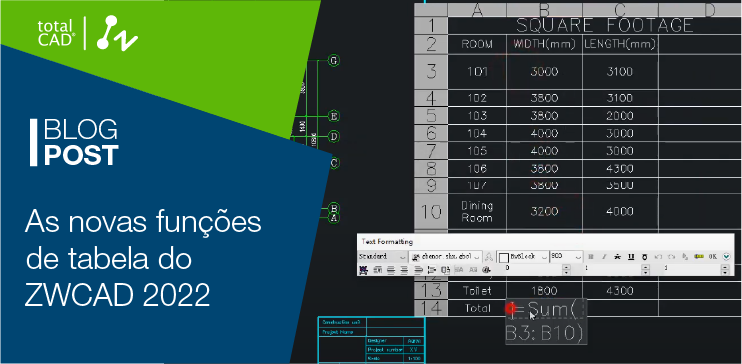
Task: Click the Stack fraction icon
Action: [685, 257]
